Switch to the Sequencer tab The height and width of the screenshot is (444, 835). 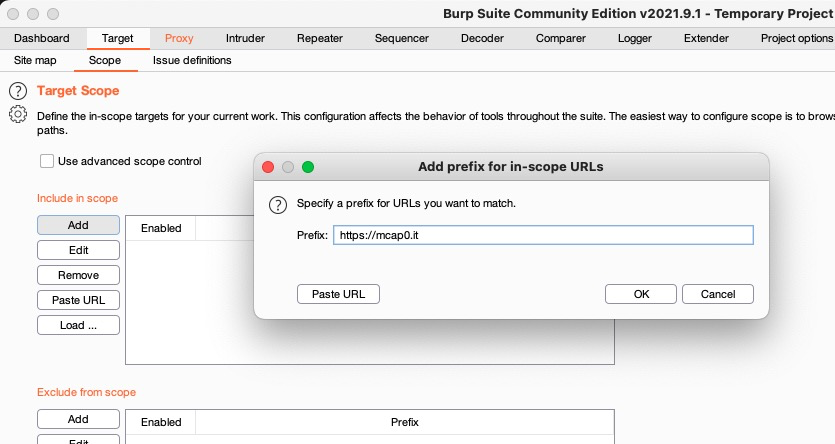402,38
